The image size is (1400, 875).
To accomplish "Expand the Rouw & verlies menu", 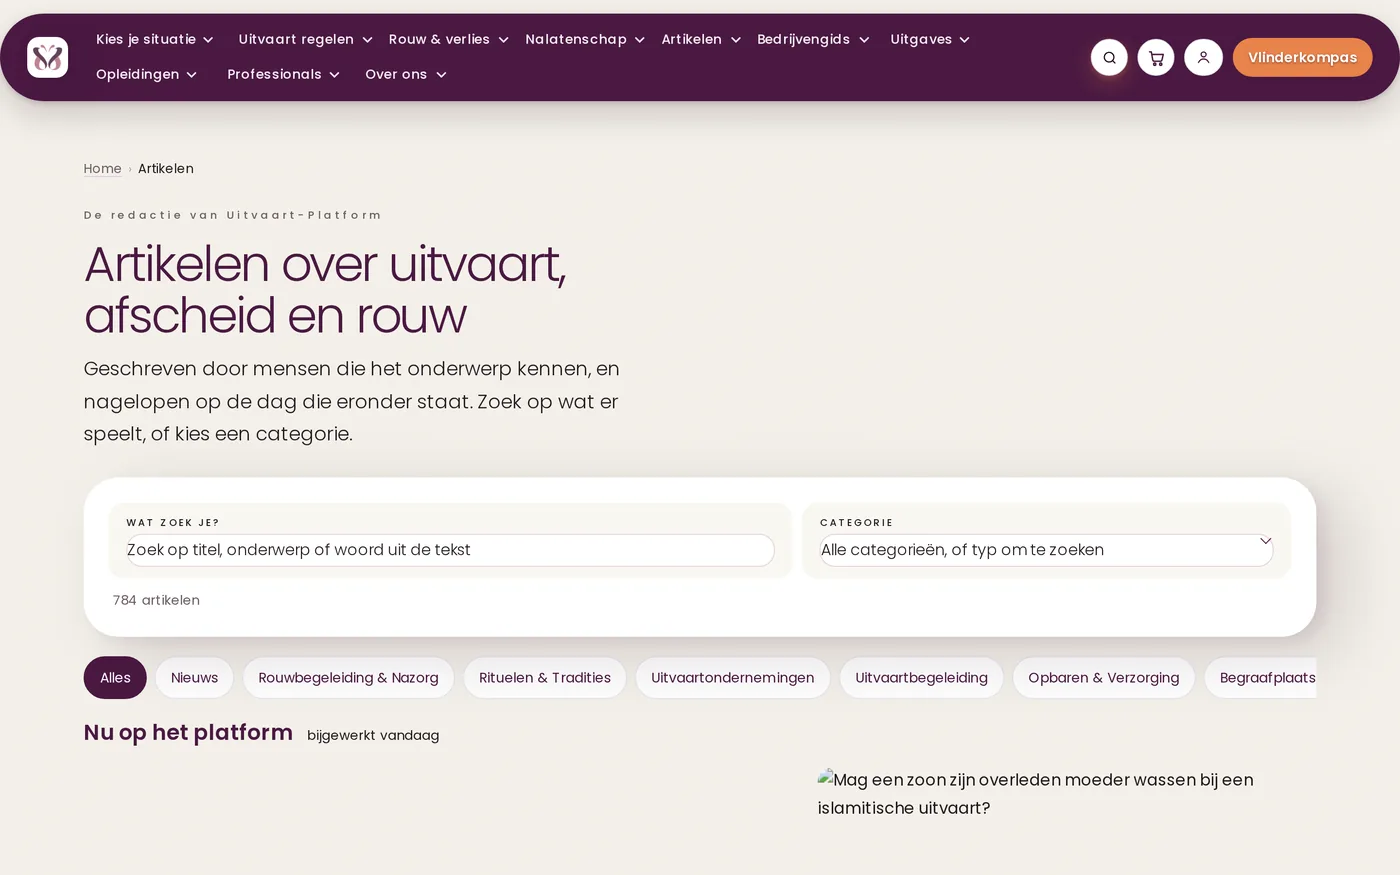I will click(x=448, y=39).
